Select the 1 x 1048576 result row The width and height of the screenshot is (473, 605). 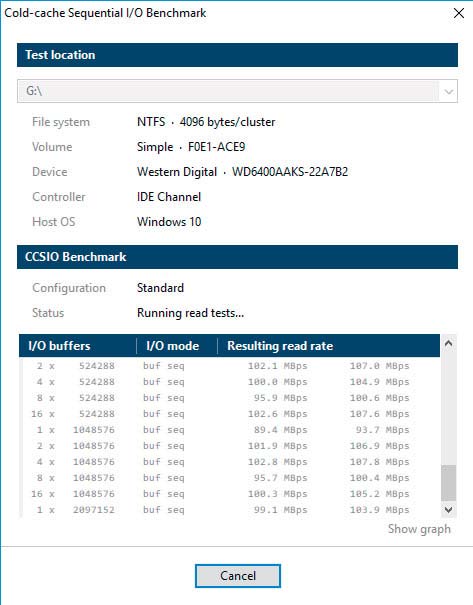coord(230,430)
